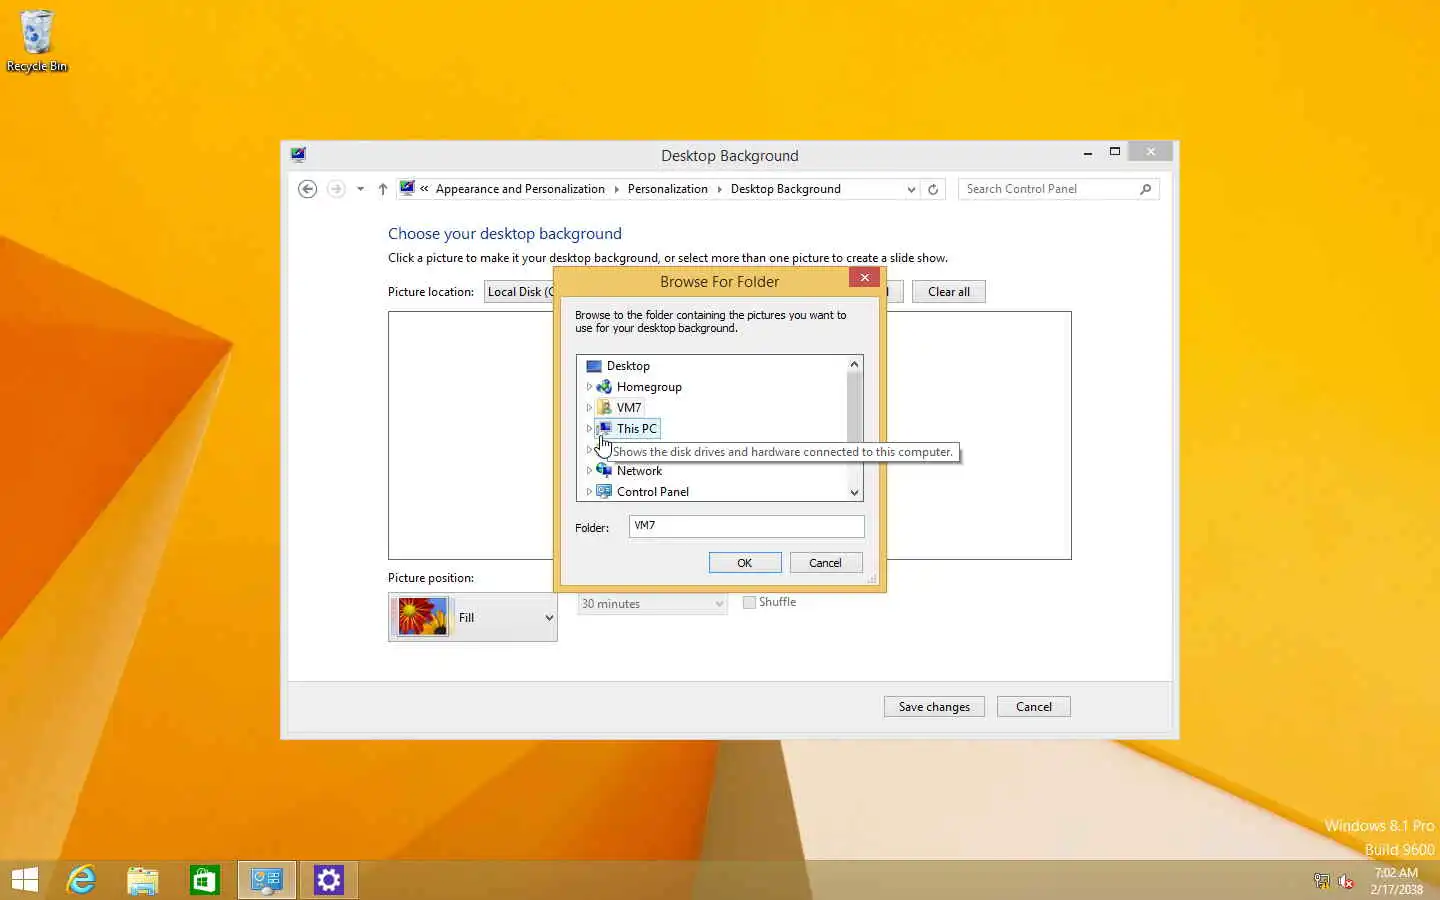Image resolution: width=1440 pixels, height=900 pixels.
Task: Click OK in Browse For Folder
Action: [745, 563]
